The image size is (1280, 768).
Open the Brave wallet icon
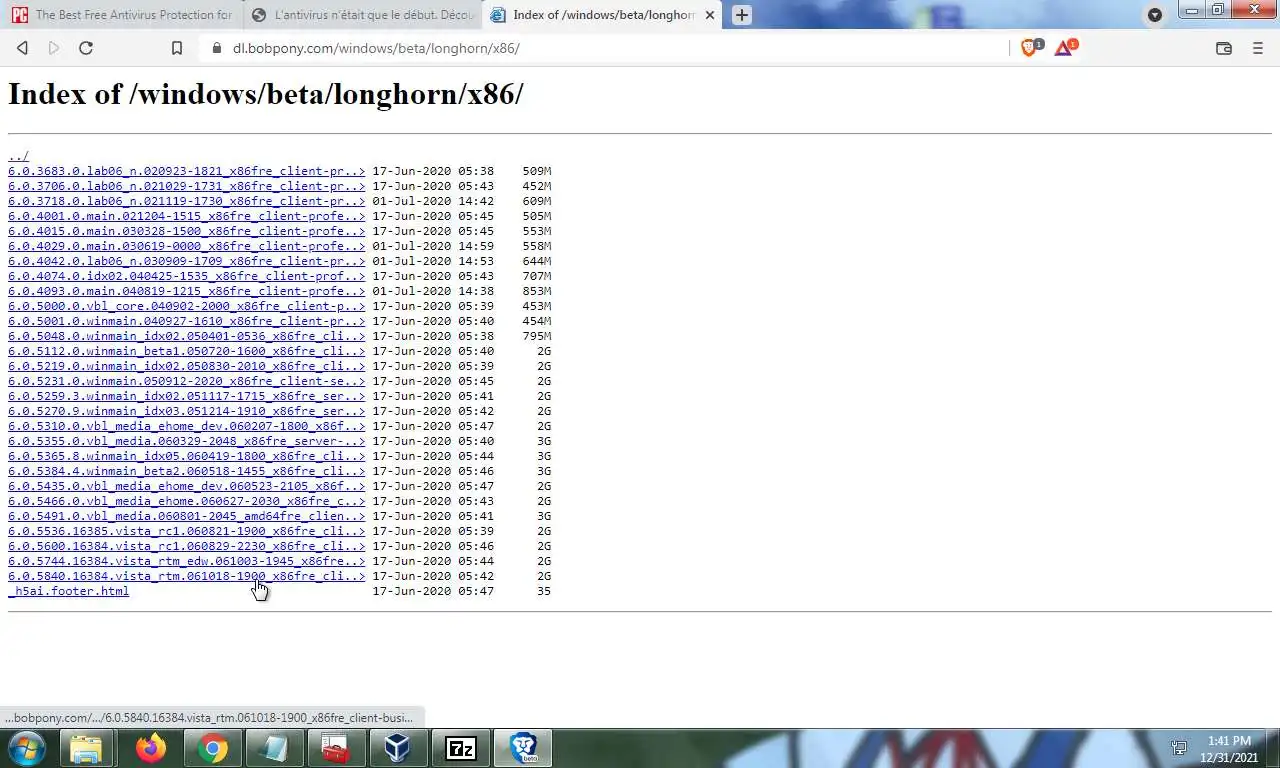tap(1223, 48)
